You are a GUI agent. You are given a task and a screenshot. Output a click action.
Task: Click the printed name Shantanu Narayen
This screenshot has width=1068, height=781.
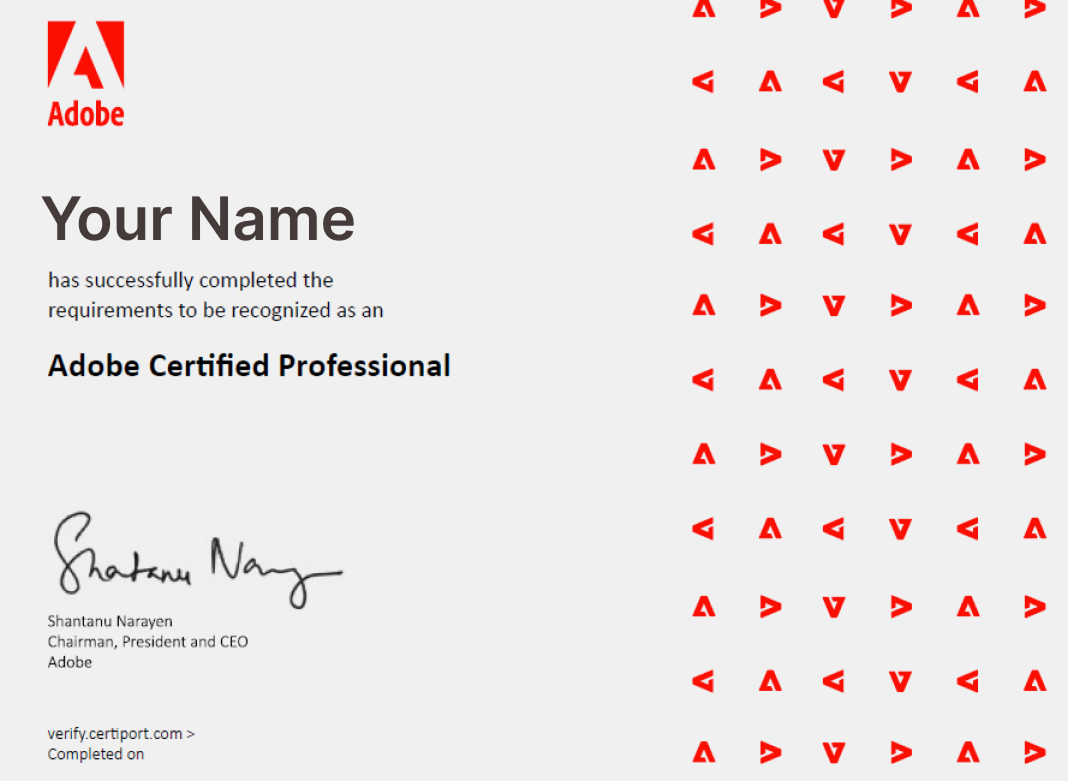pos(110,621)
